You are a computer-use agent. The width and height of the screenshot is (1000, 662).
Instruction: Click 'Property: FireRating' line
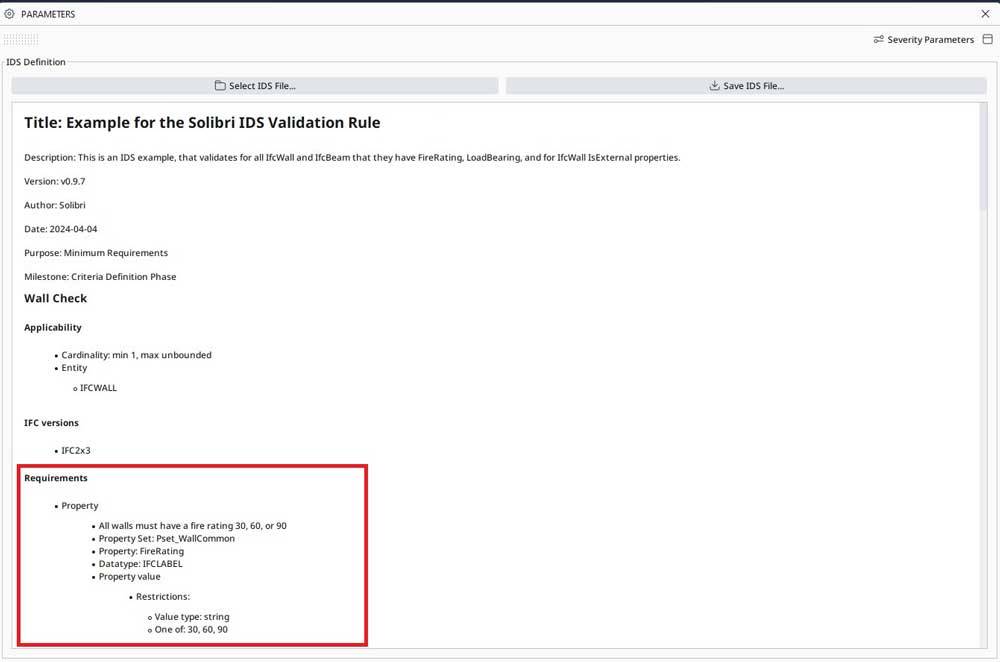141,552
